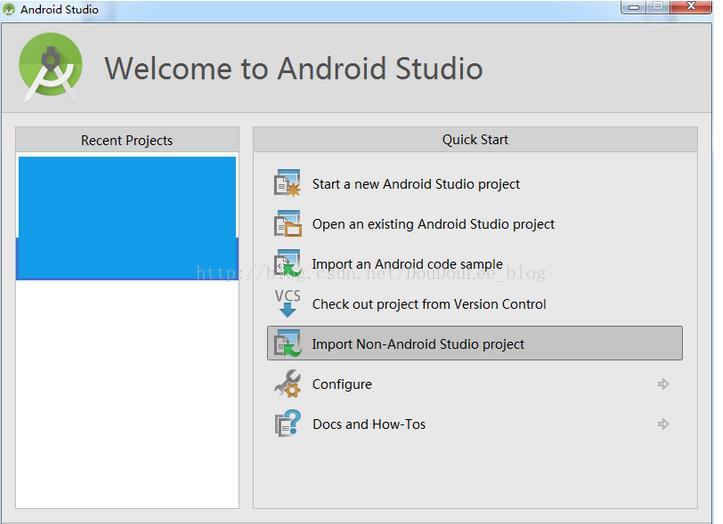The height and width of the screenshot is (524, 723).
Task: Click the VCS checkout arrow icon
Action: pos(287,303)
